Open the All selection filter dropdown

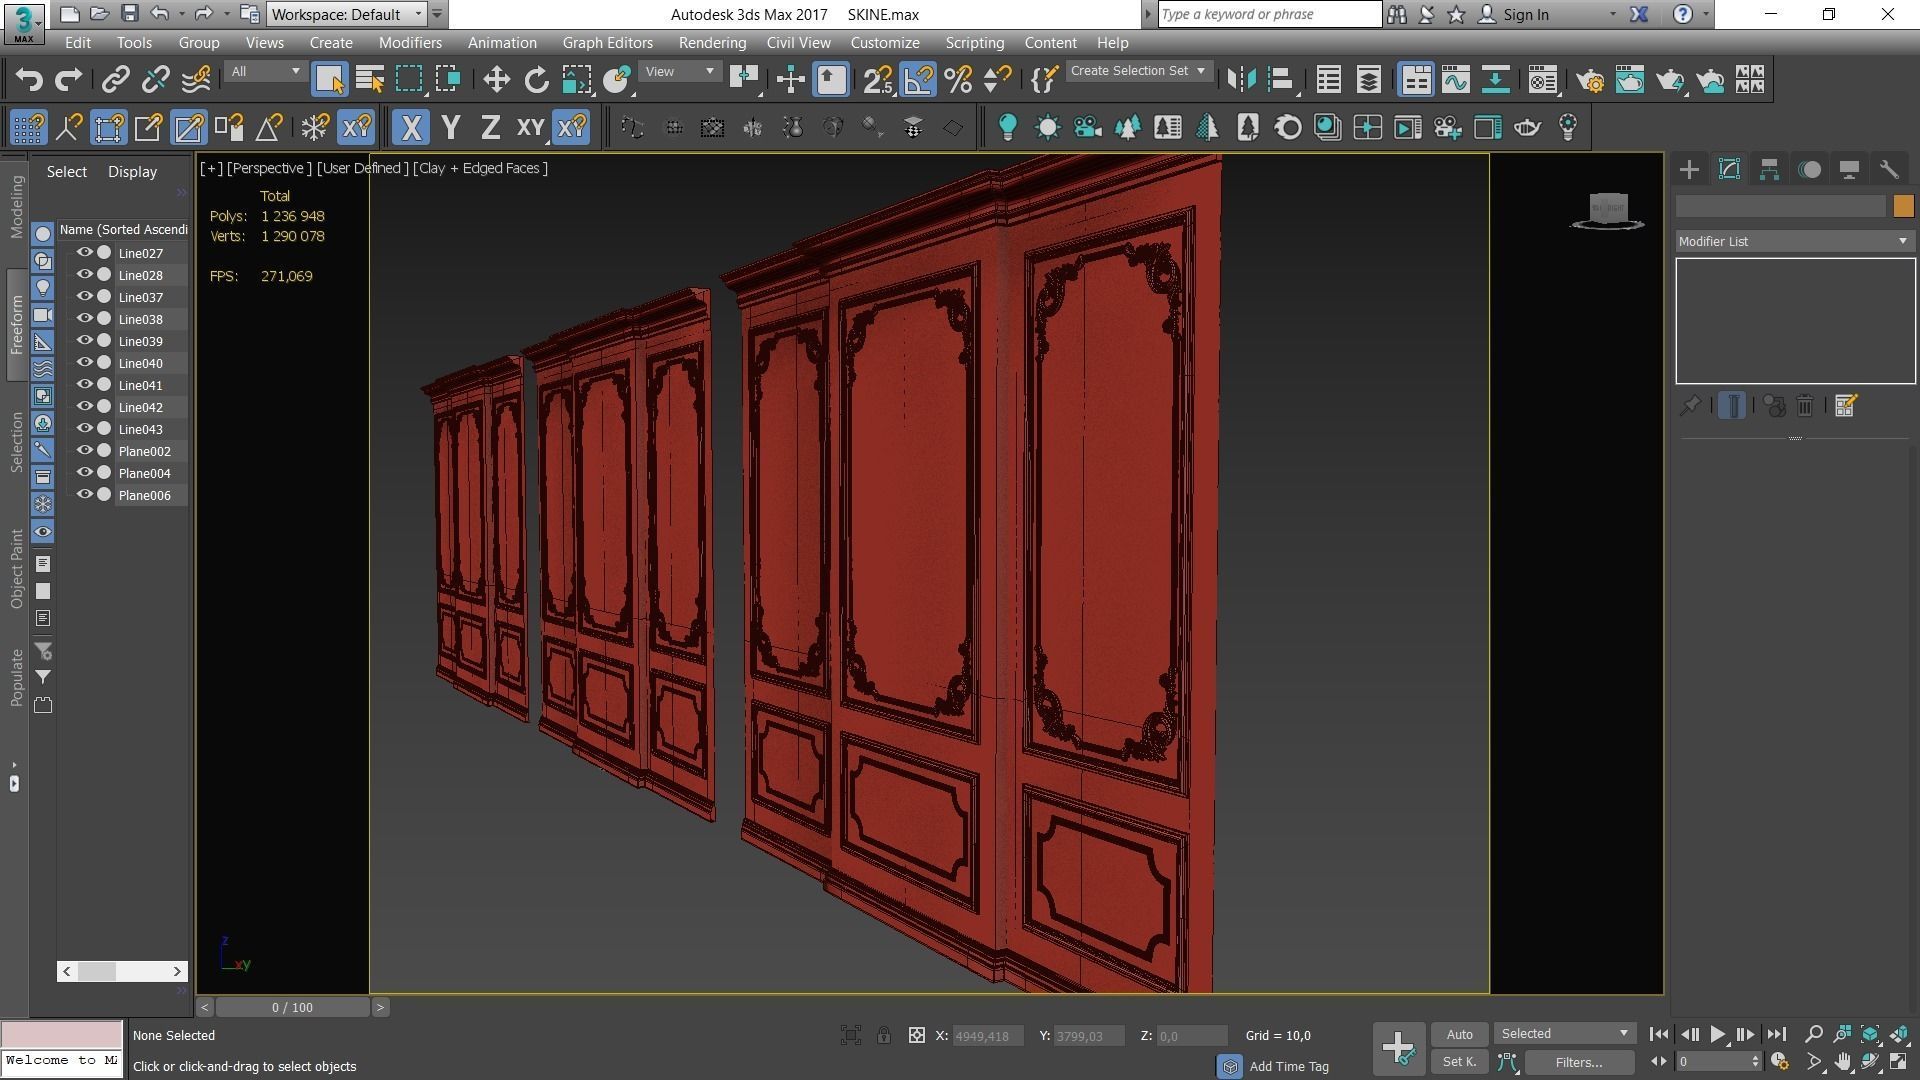(x=265, y=71)
